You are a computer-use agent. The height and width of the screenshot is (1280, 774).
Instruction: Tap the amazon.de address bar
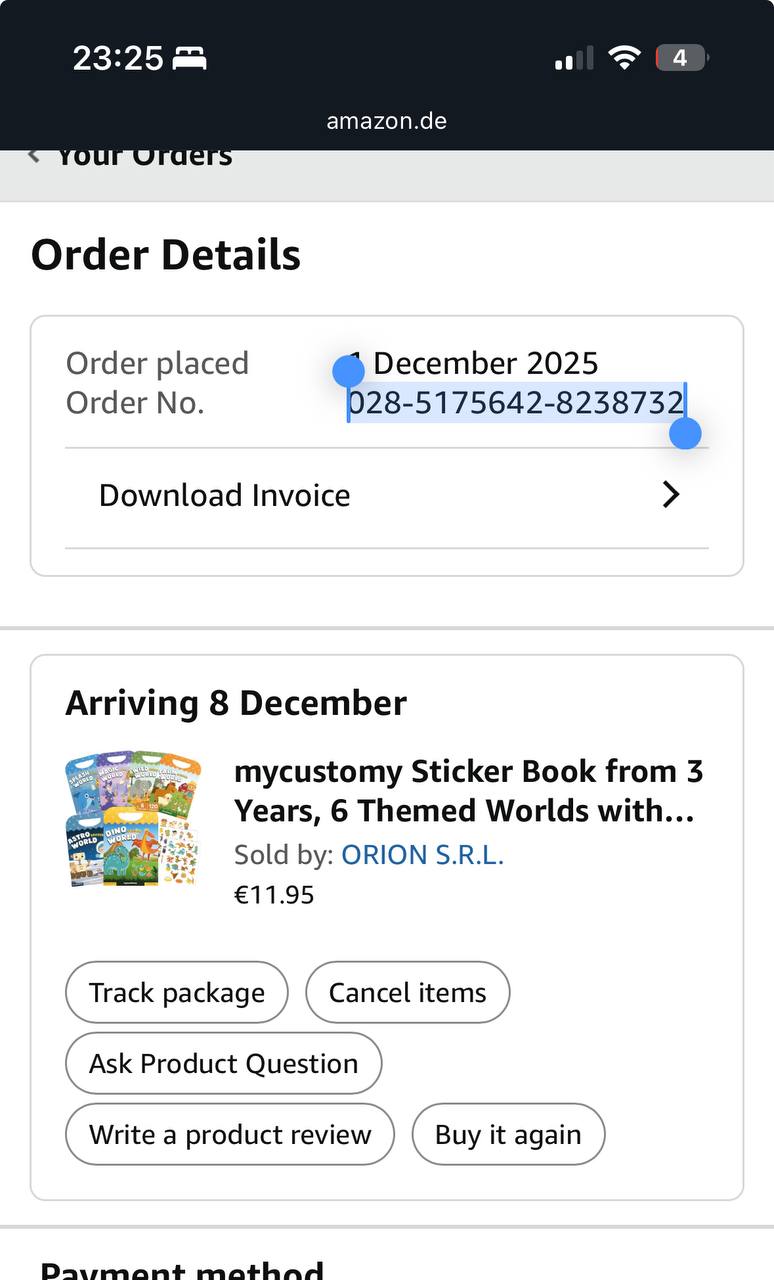tap(386, 121)
